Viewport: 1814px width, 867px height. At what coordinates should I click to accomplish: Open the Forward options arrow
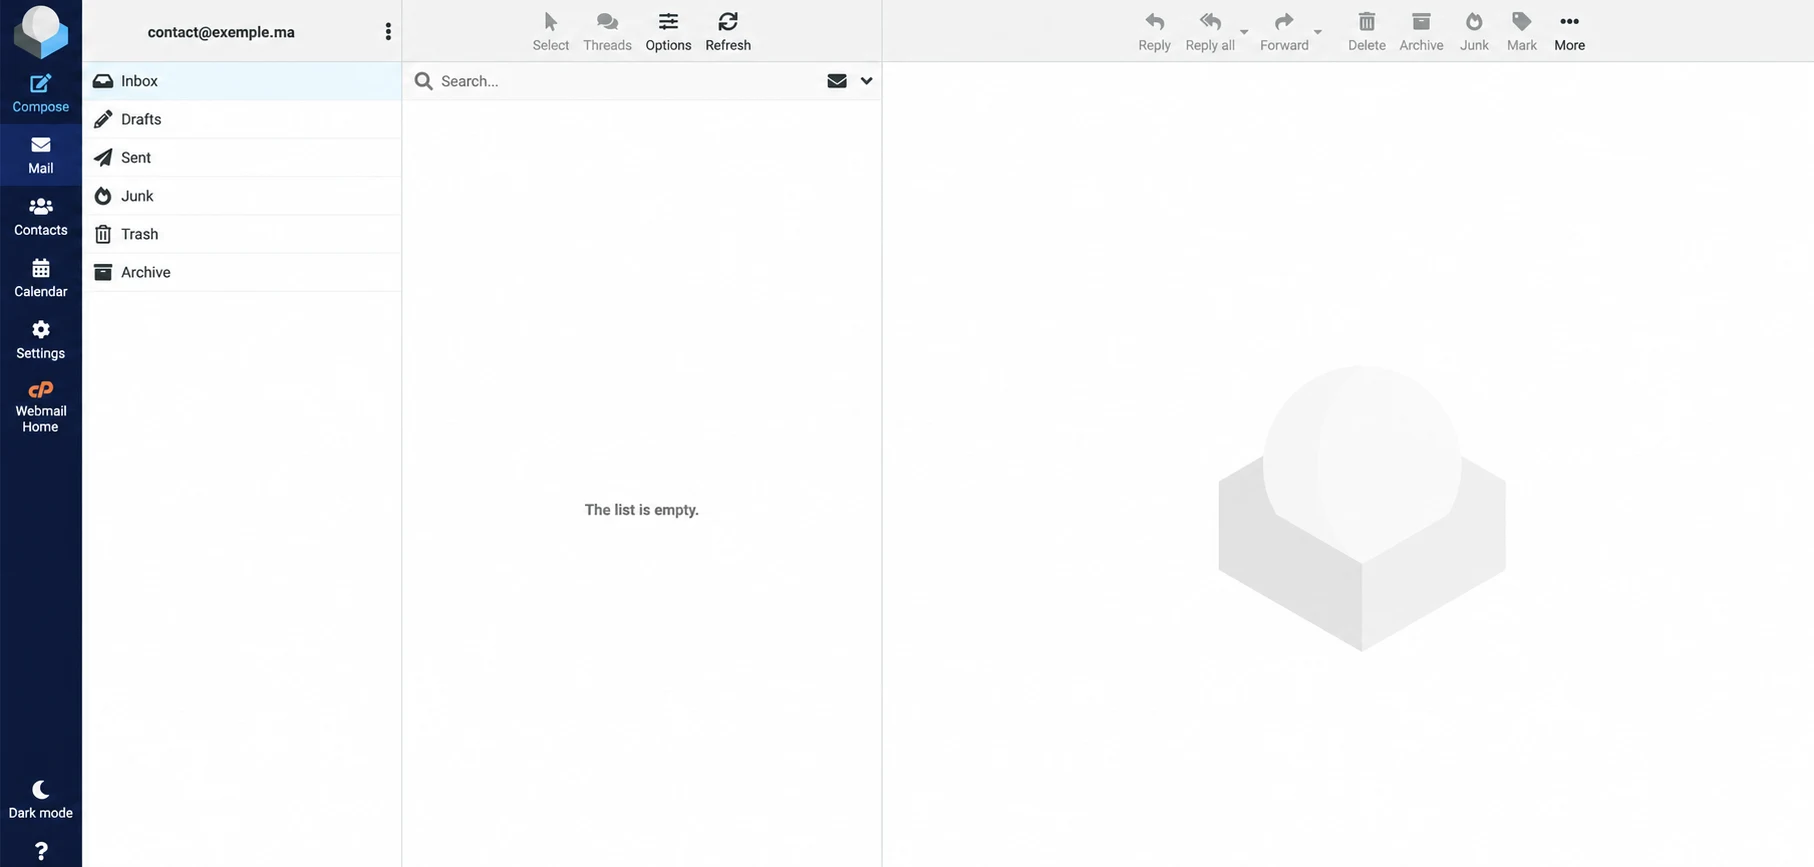click(x=1318, y=32)
